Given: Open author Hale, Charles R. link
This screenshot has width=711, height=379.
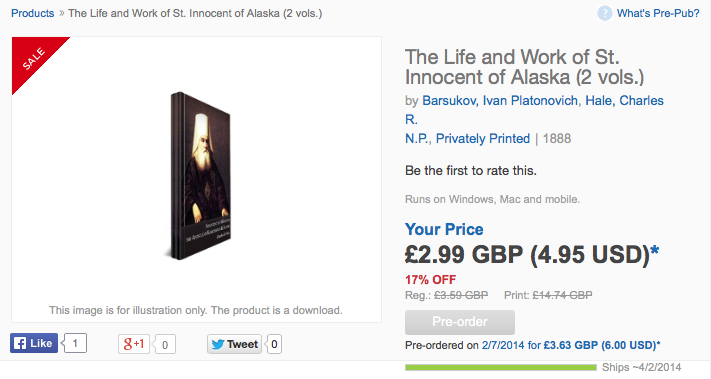Looking at the screenshot, I should [x=624, y=100].
